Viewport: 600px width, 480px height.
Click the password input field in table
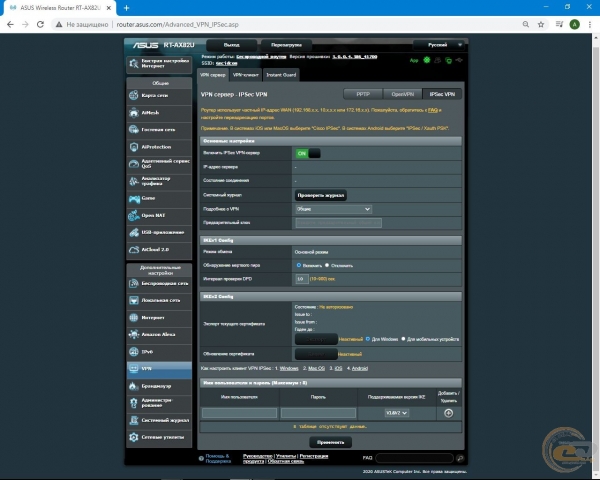click(x=318, y=413)
